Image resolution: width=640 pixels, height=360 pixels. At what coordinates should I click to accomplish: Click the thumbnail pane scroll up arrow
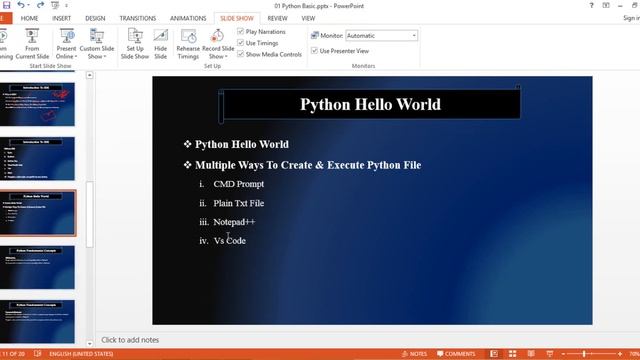click(90, 75)
